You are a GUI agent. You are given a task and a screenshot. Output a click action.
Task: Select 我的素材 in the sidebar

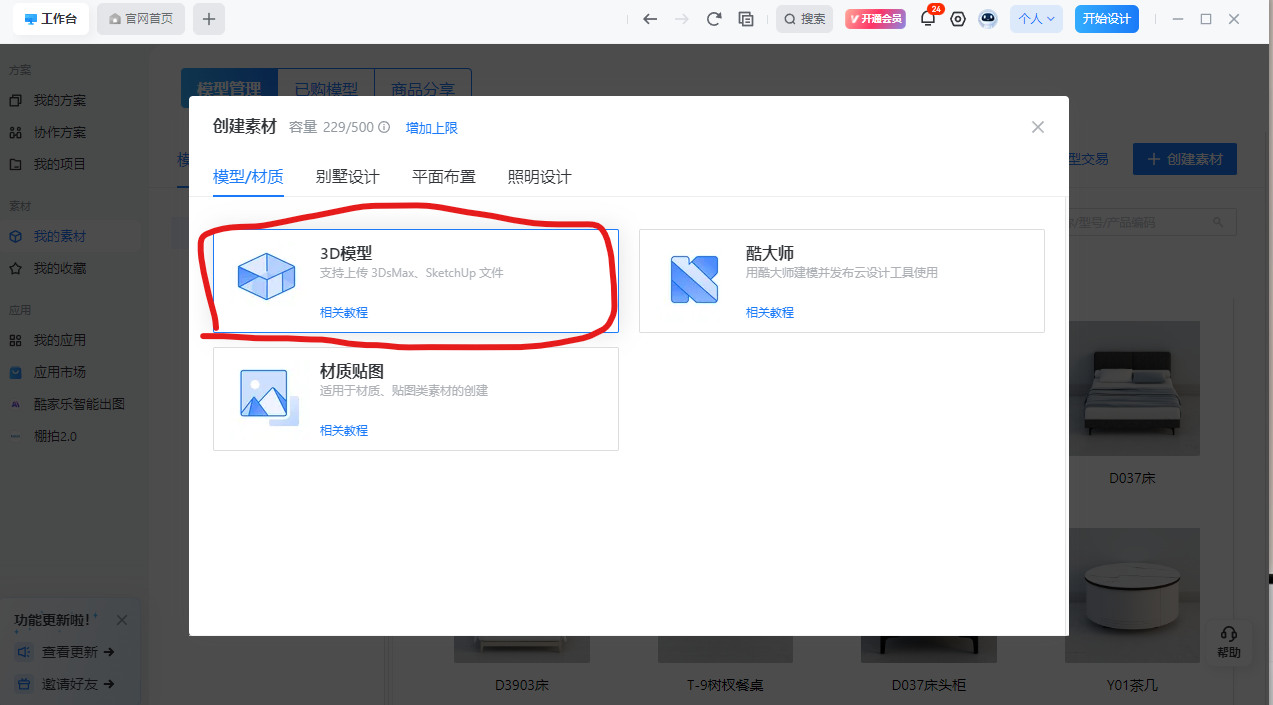(x=60, y=236)
